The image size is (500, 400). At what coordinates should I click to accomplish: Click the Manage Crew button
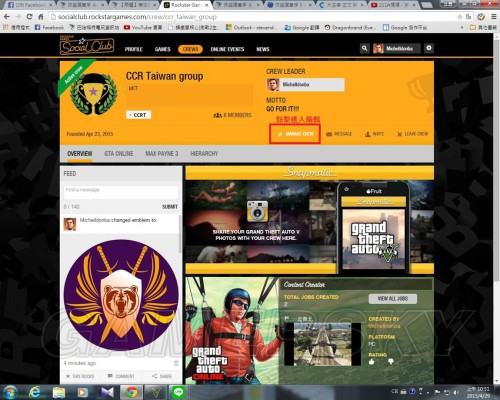[x=295, y=134]
